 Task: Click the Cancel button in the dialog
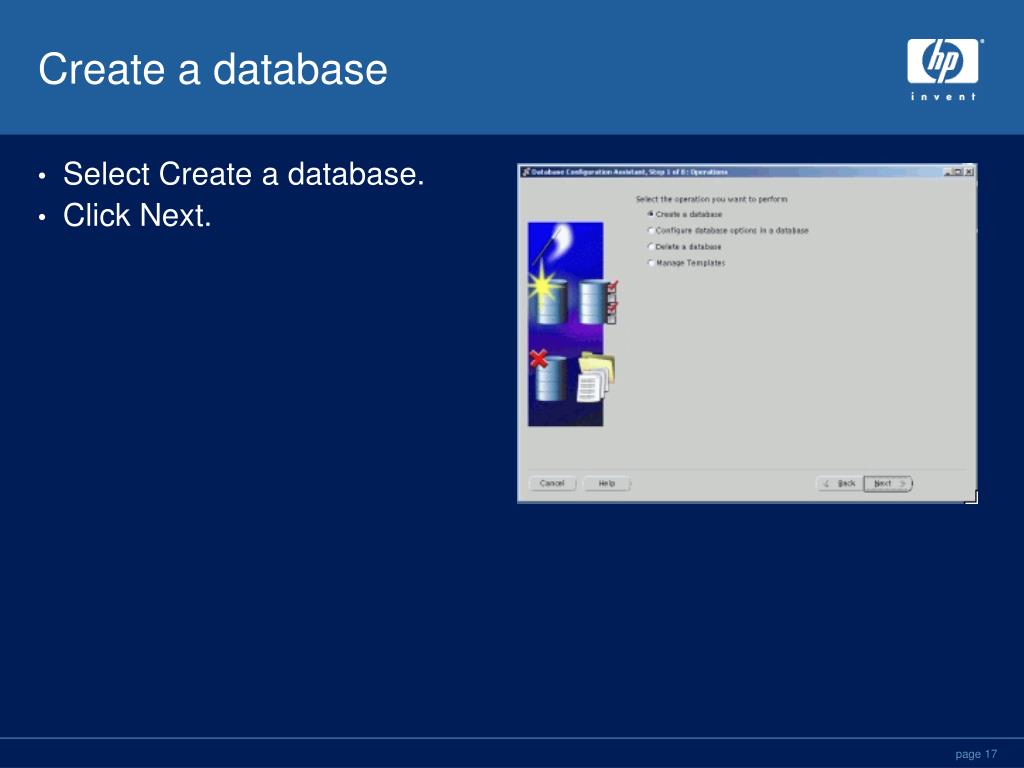pyautogui.click(x=552, y=483)
